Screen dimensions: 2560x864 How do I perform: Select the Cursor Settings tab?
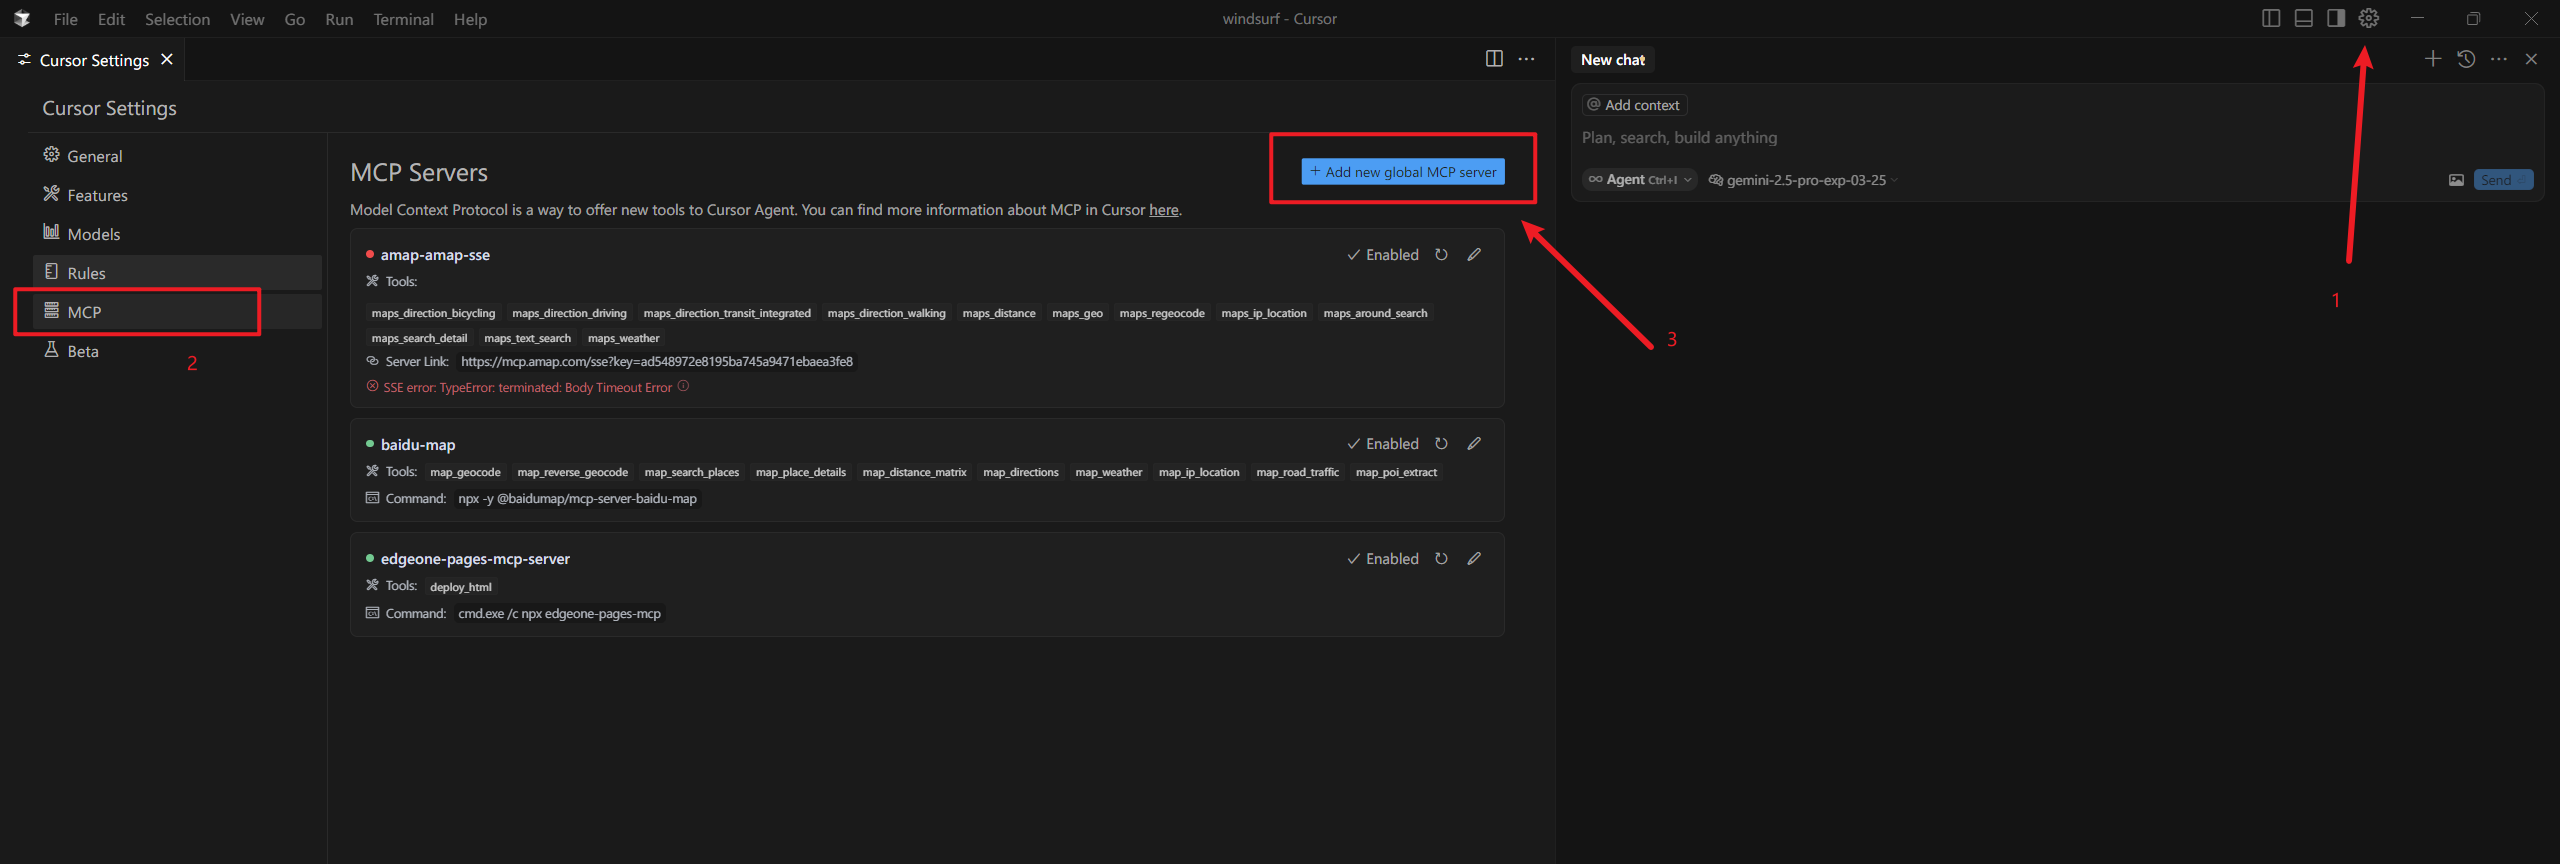tap(94, 60)
